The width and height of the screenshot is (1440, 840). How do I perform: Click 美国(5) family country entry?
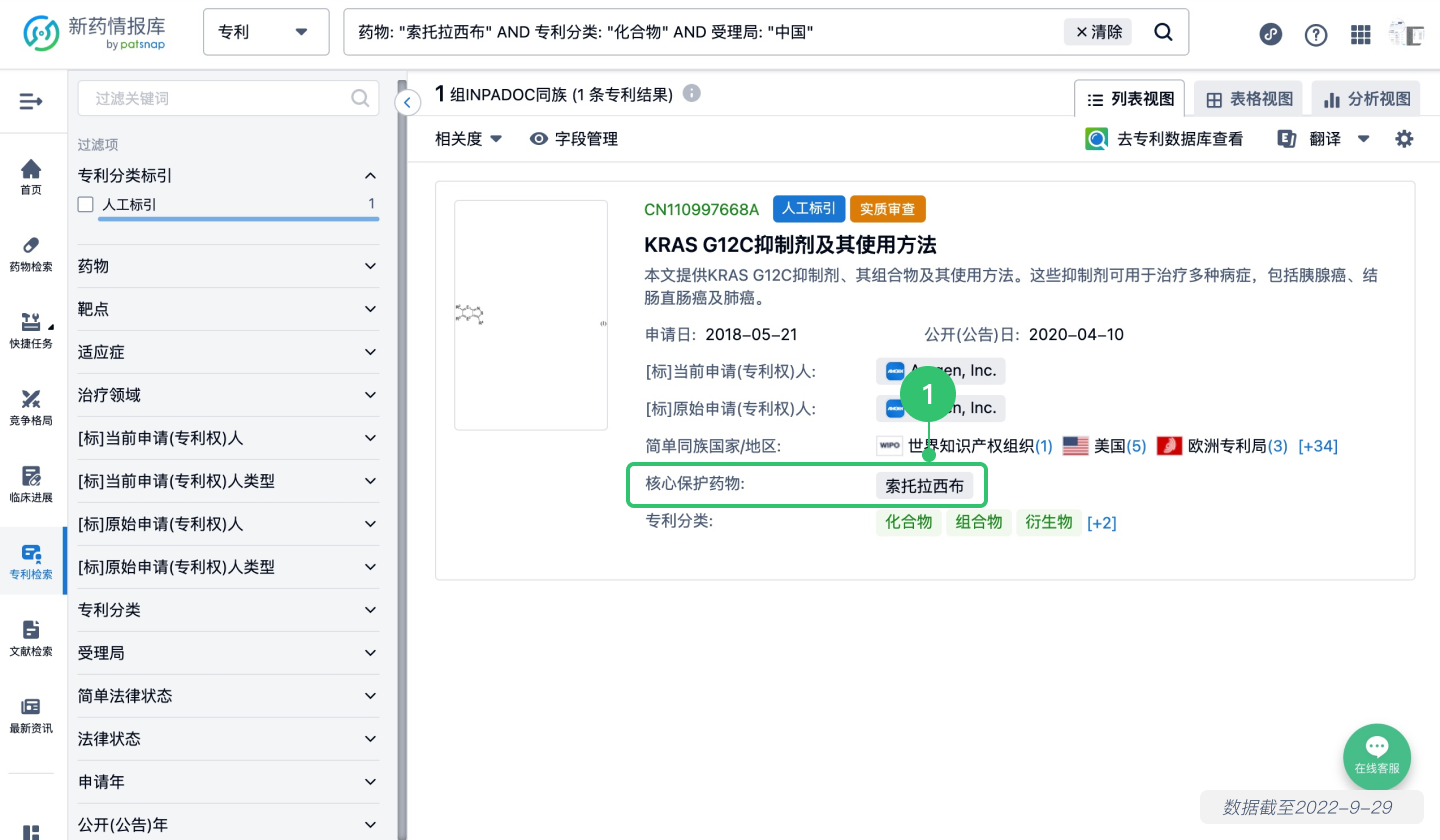[1104, 446]
